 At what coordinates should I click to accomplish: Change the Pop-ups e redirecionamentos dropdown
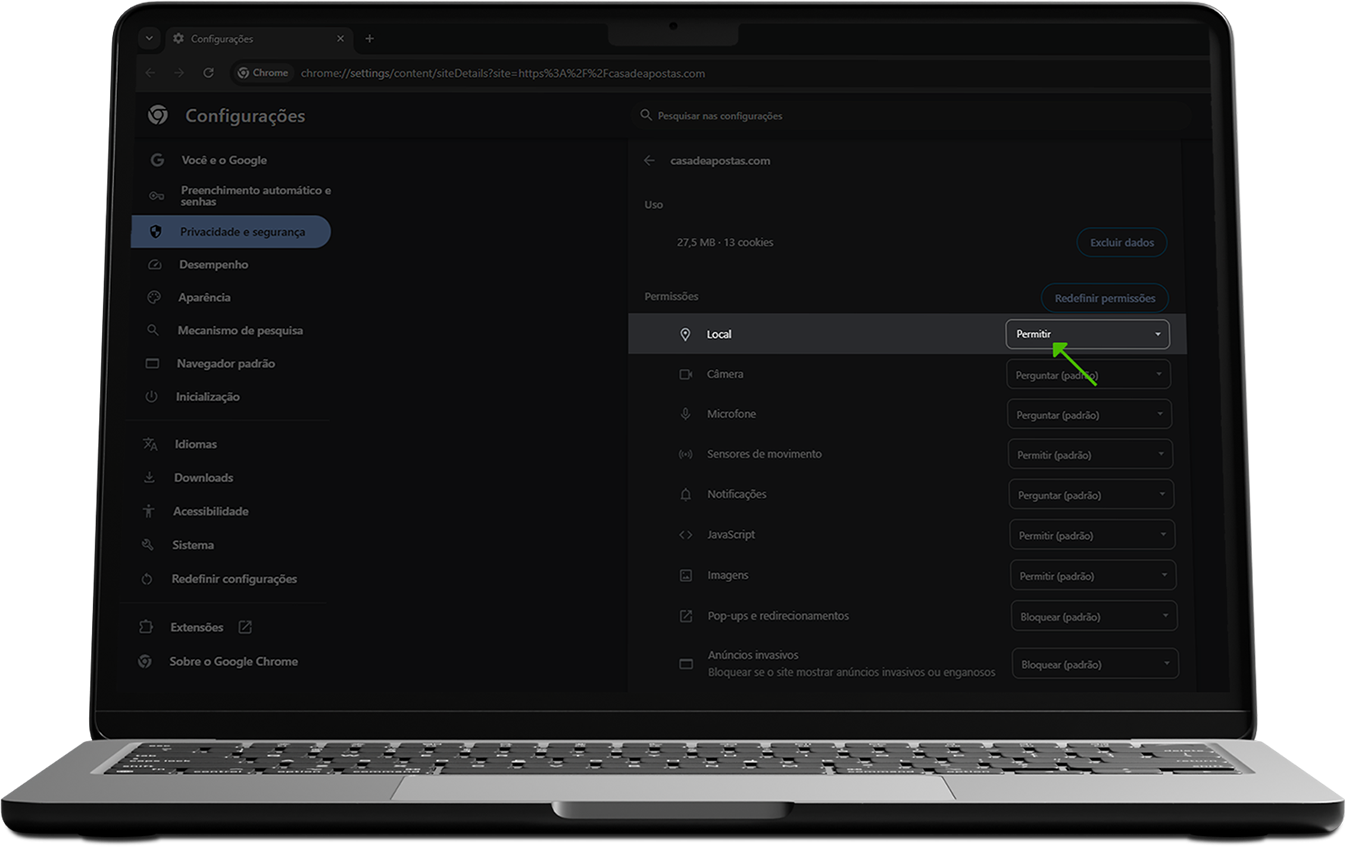tap(1093, 617)
